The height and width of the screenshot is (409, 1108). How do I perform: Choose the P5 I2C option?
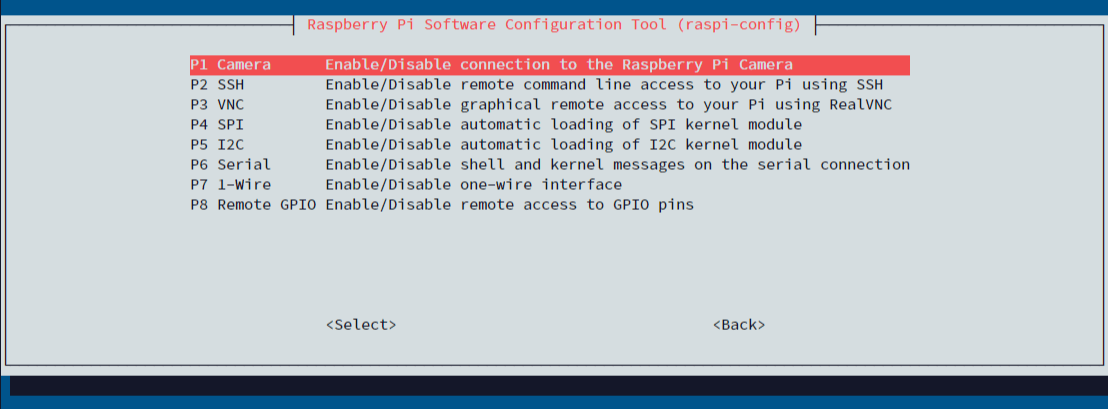coord(550,146)
